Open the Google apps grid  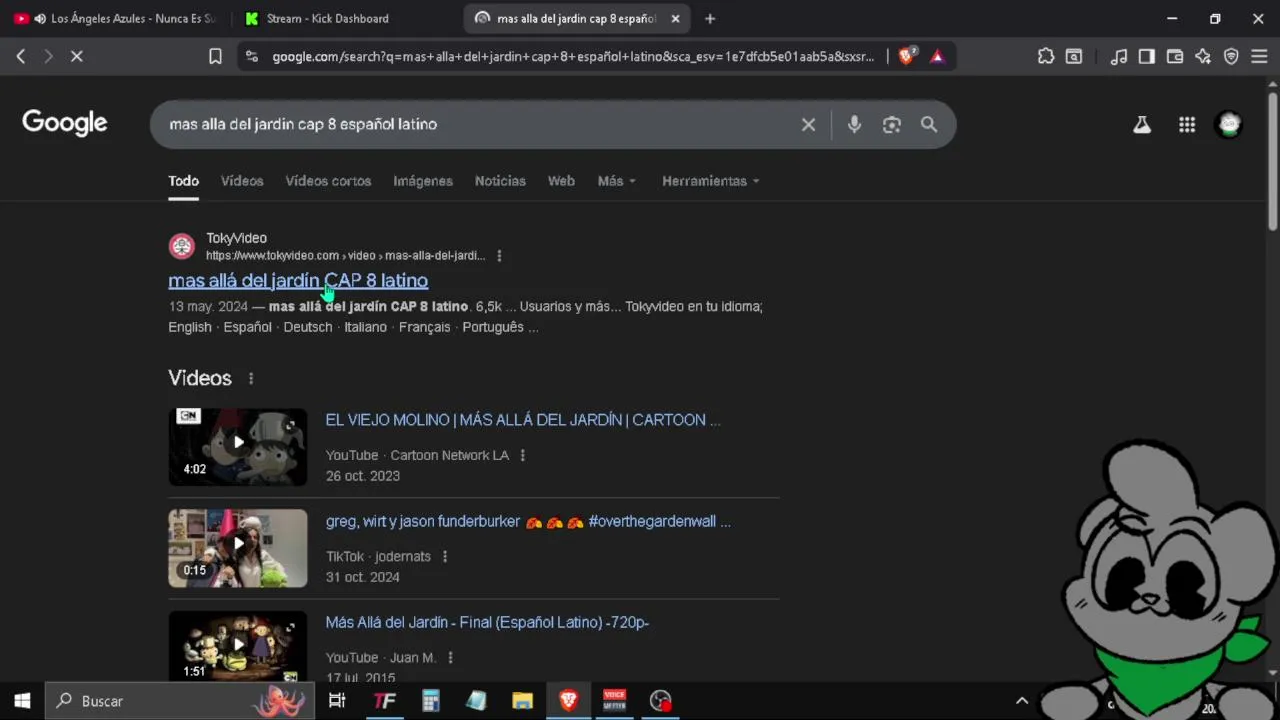coord(1187,125)
